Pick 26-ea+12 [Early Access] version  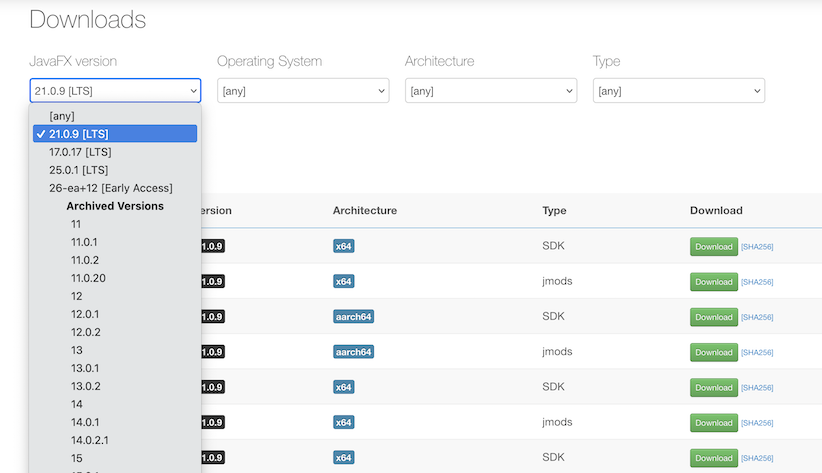tap(110, 188)
